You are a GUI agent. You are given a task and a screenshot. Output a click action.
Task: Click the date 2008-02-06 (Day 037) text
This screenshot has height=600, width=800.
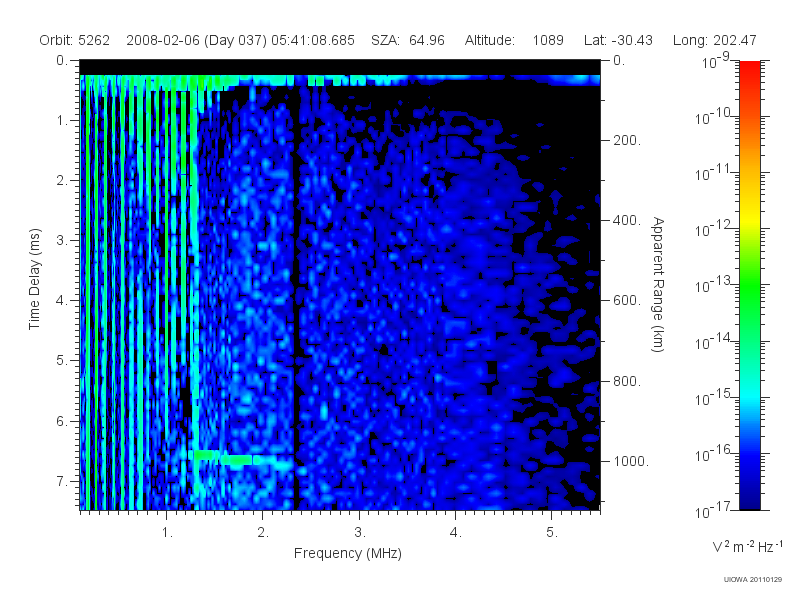tap(196, 40)
